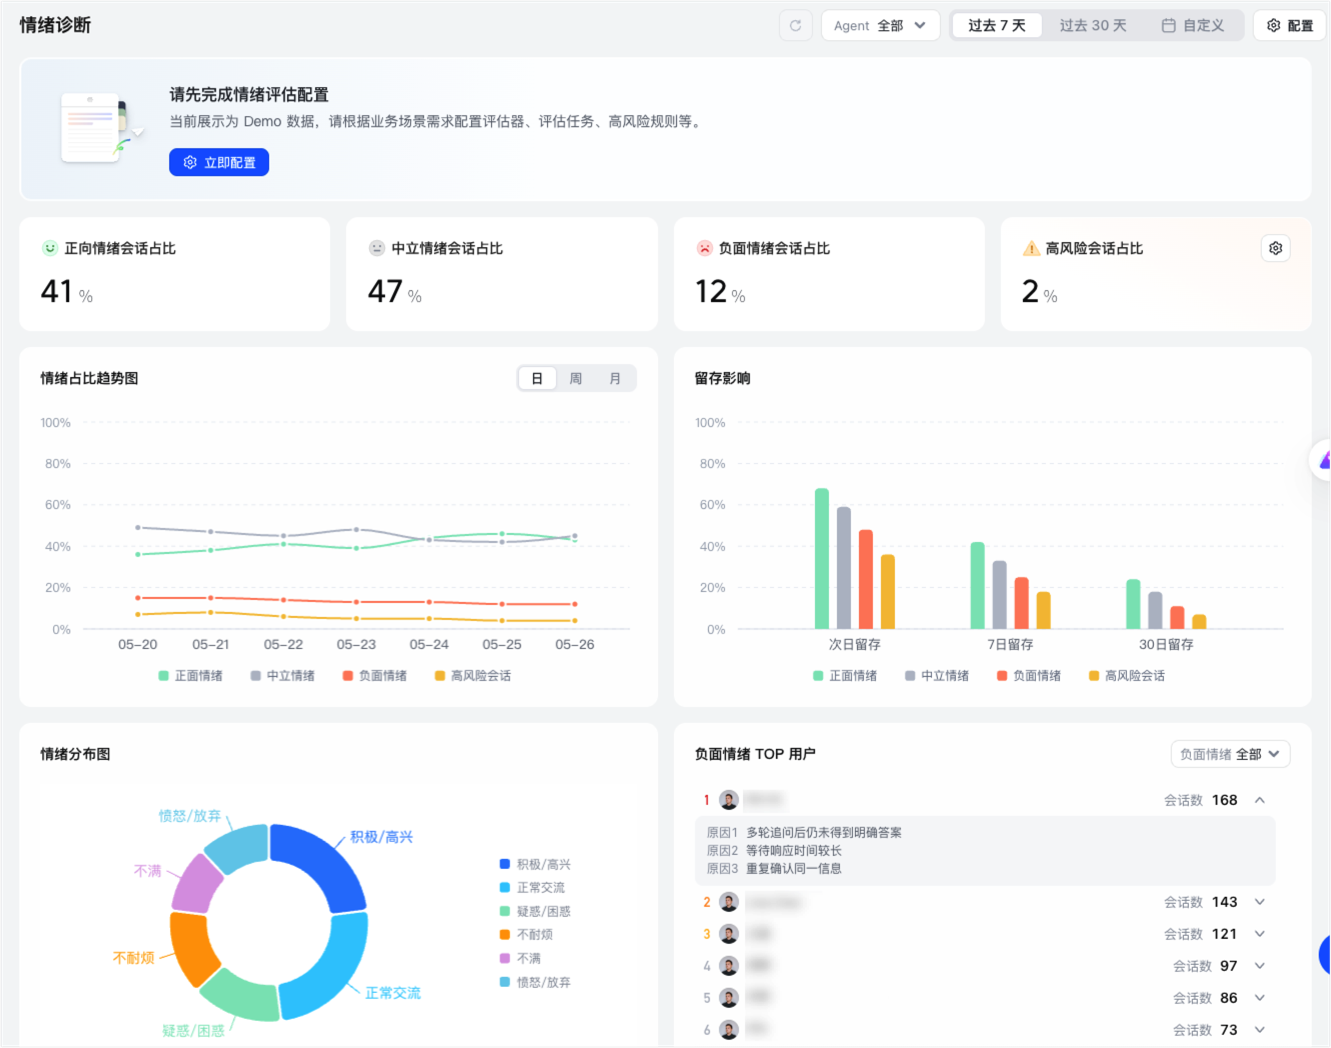Click the 05-23 axis label
Screen dimensions: 1331x1048
[356, 645]
